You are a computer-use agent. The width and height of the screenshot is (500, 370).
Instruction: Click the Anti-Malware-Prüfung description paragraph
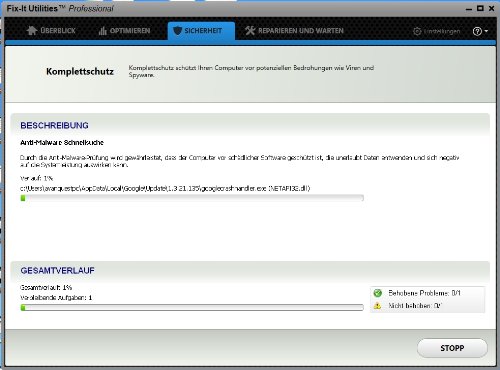point(240,161)
